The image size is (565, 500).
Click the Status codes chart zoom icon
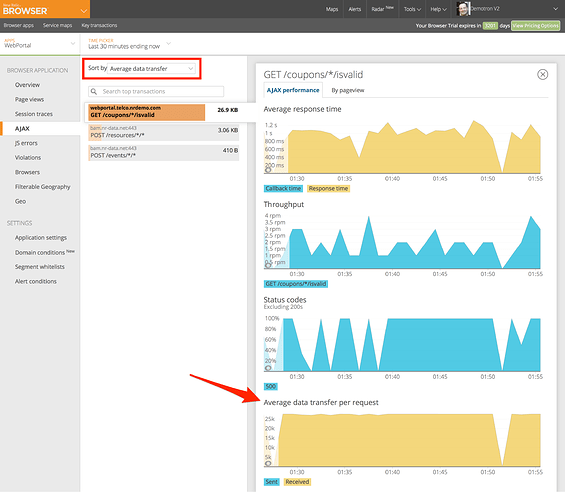268,368
